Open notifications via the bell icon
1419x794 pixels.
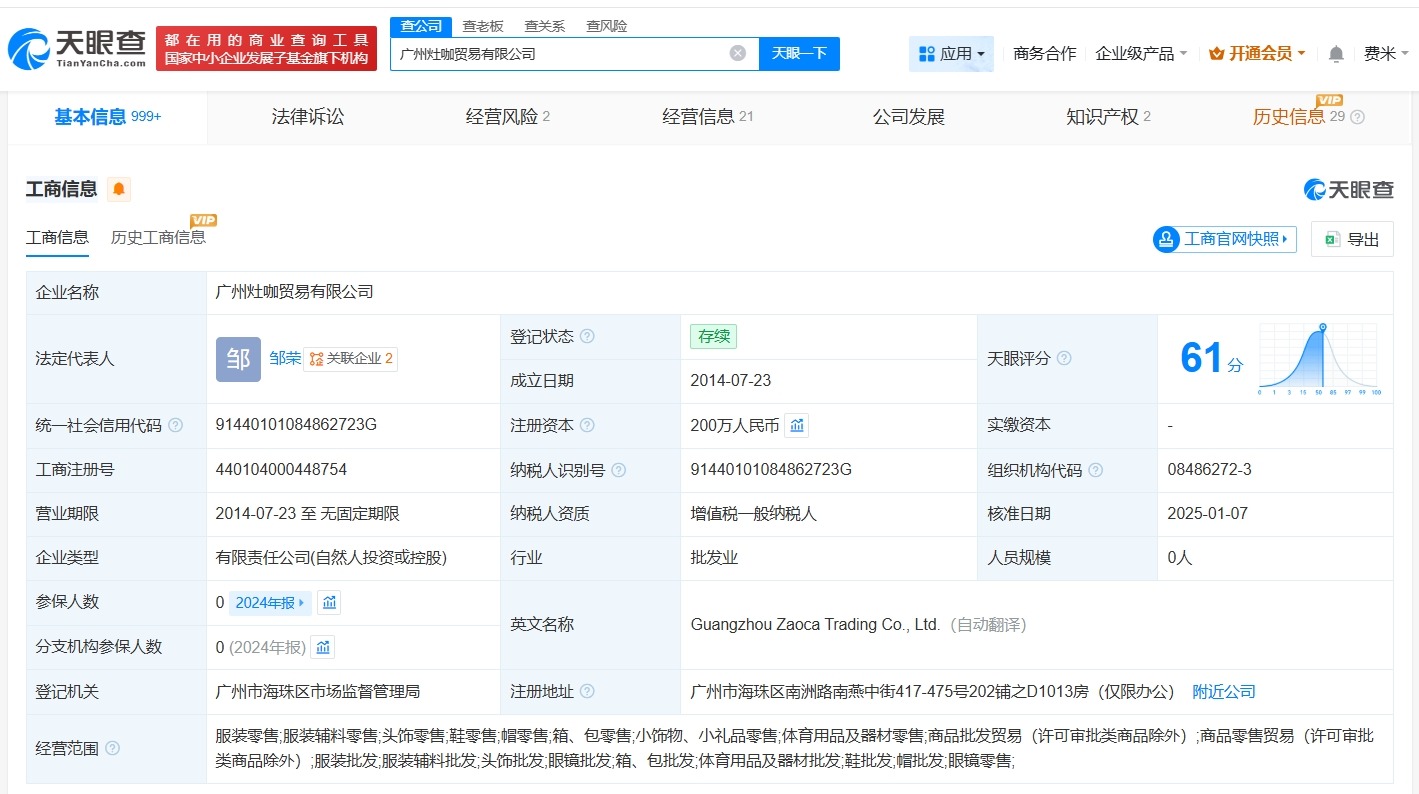[x=1335, y=54]
